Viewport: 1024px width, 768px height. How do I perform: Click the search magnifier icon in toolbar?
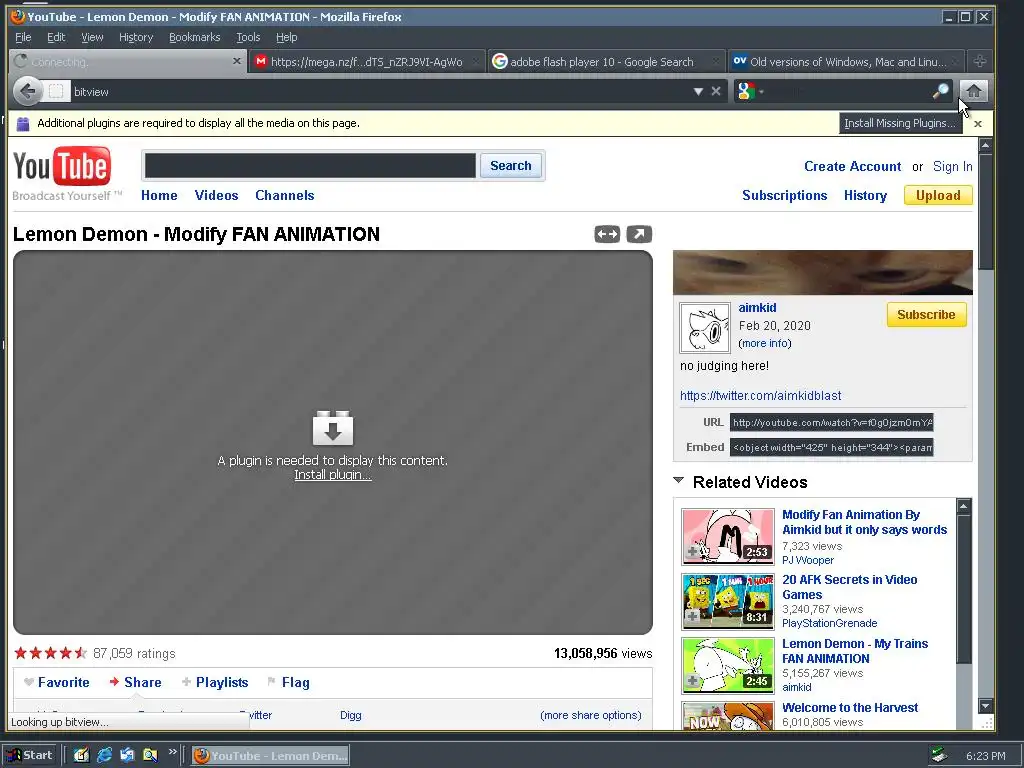pos(940,91)
